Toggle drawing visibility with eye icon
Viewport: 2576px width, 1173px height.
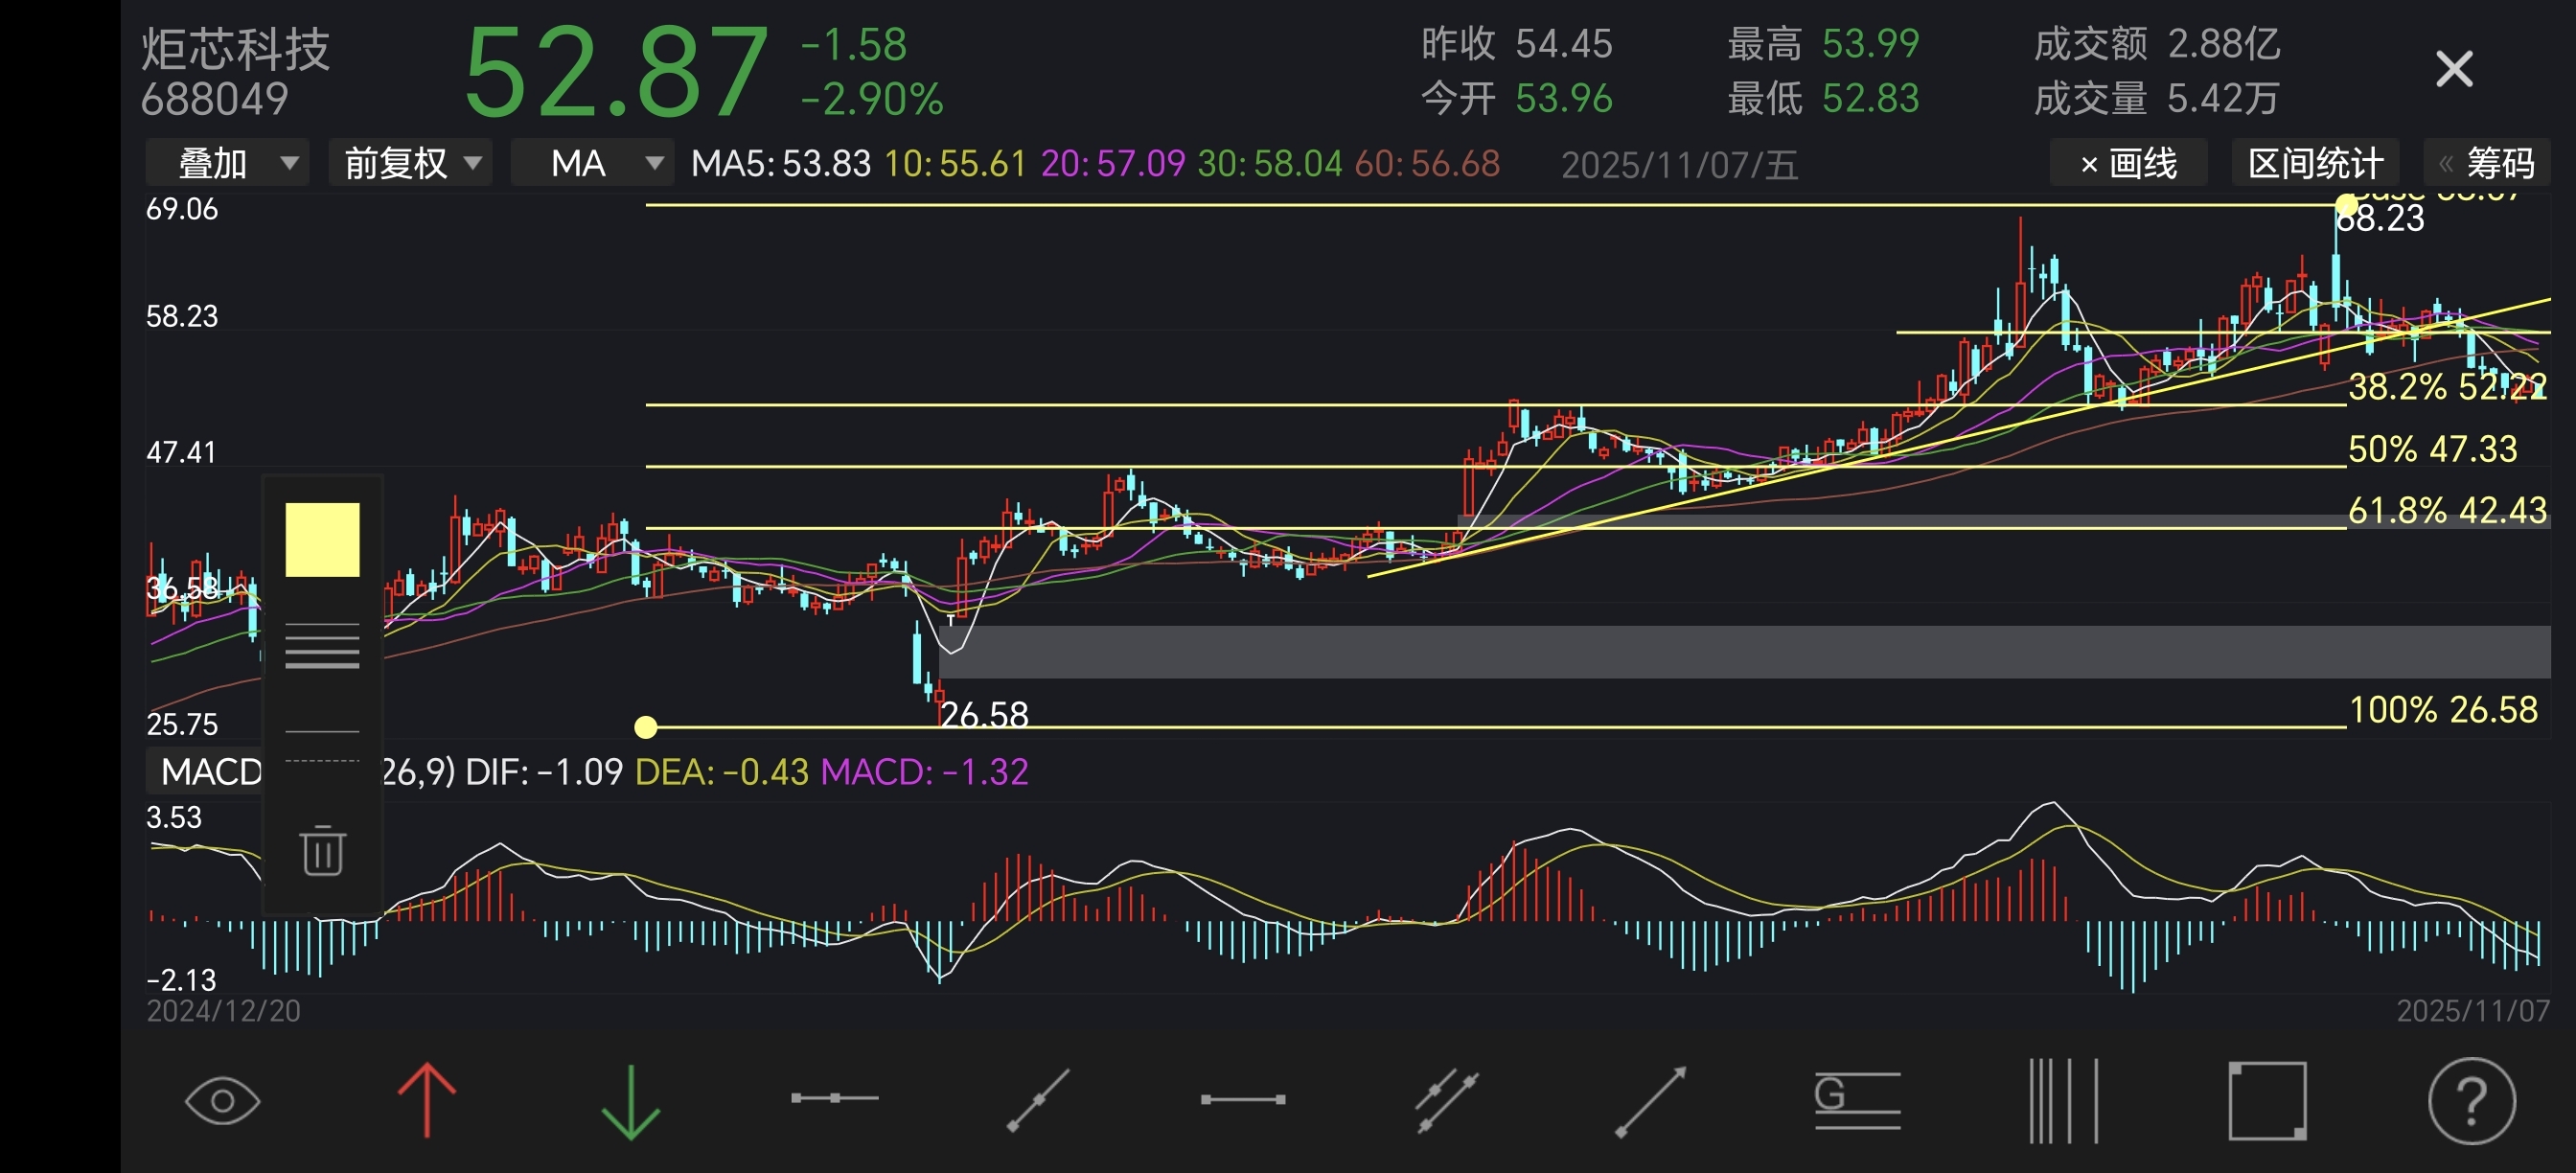pyautogui.click(x=222, y=1101)
